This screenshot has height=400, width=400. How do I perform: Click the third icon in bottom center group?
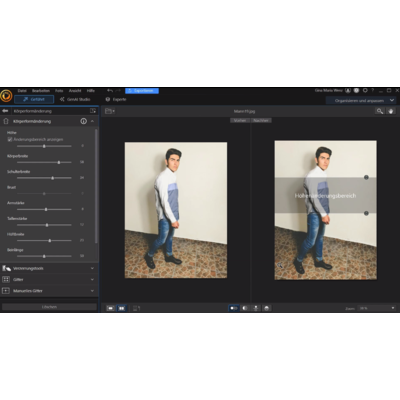tap(256, 308)
